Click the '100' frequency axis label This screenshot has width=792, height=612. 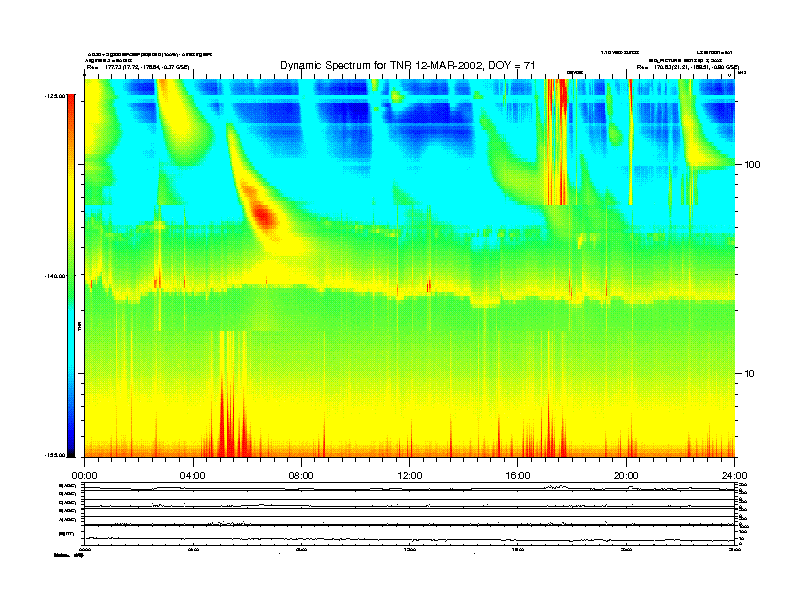pos(752,165)
